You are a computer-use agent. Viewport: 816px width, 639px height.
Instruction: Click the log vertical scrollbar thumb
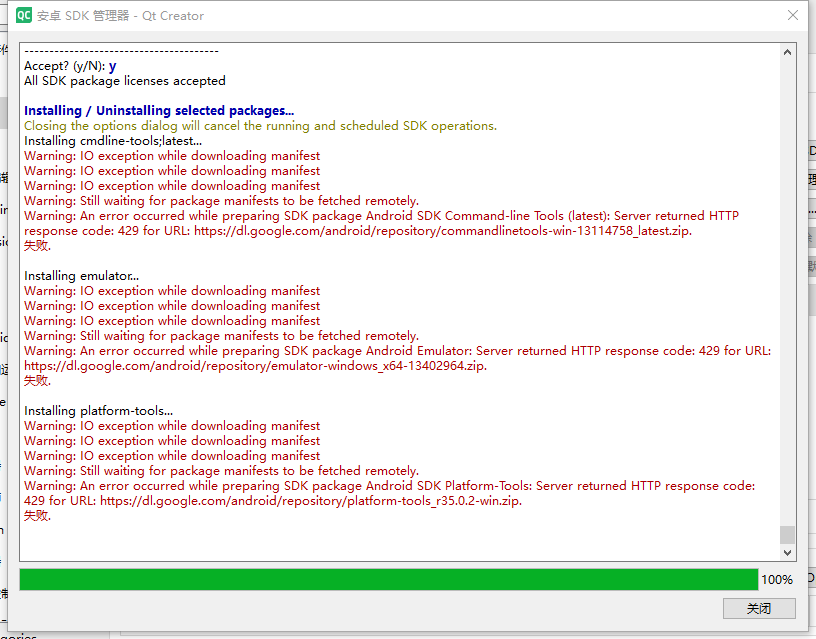[x=787, y=534]
